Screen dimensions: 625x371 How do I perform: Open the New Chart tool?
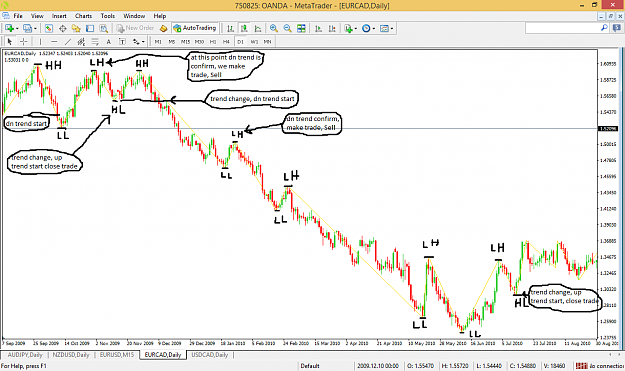point(9,28)
